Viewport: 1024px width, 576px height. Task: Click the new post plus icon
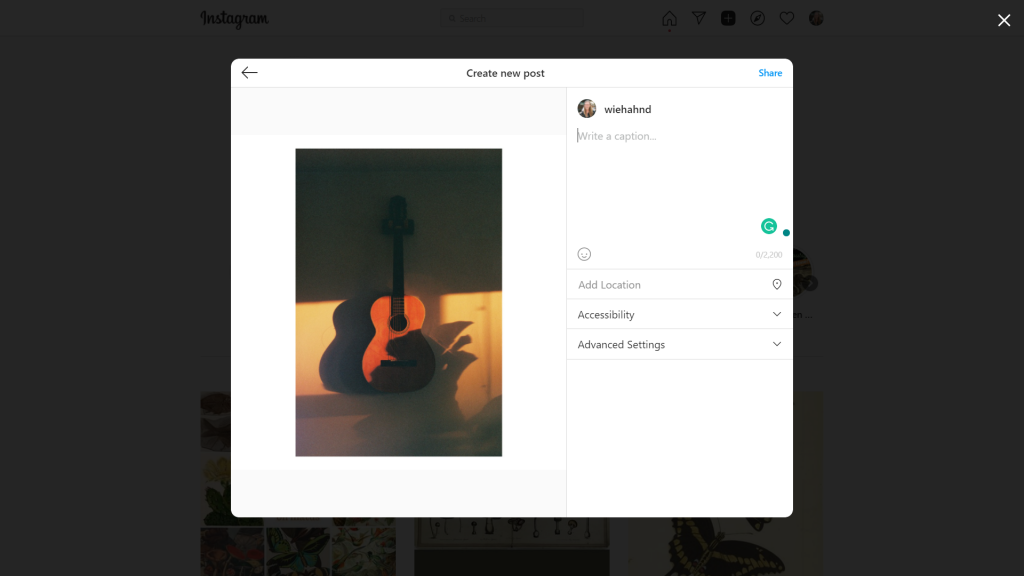pyautogui.click(x=728, y=19)
